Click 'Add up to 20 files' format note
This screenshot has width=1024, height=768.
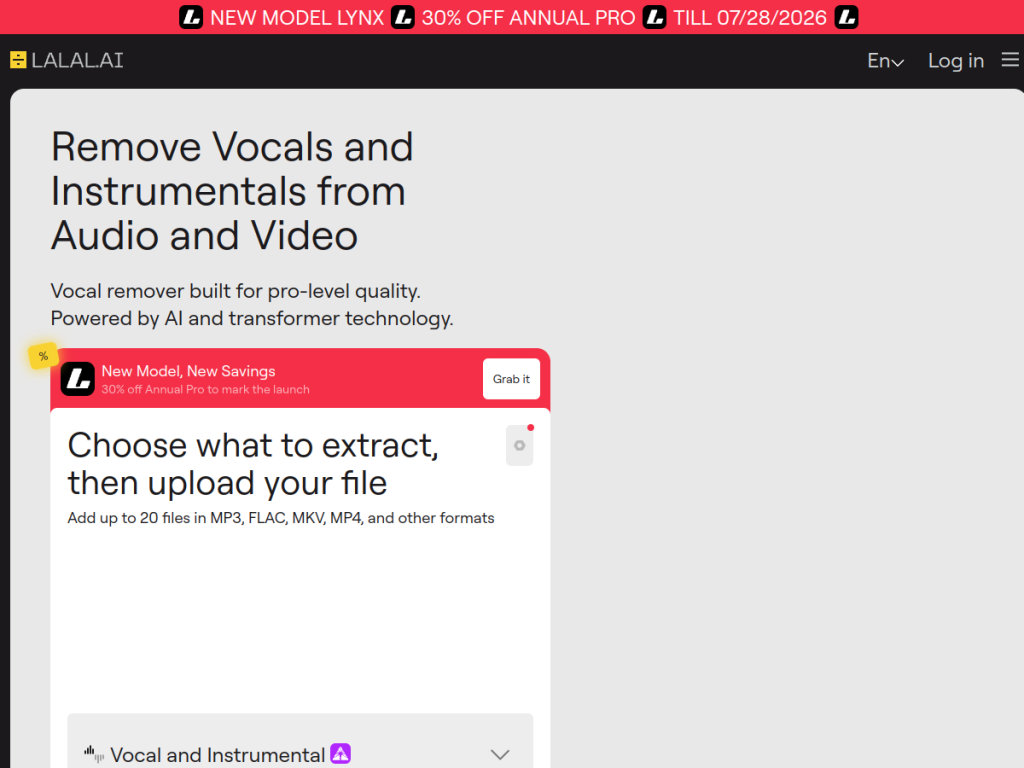point(281,518)
